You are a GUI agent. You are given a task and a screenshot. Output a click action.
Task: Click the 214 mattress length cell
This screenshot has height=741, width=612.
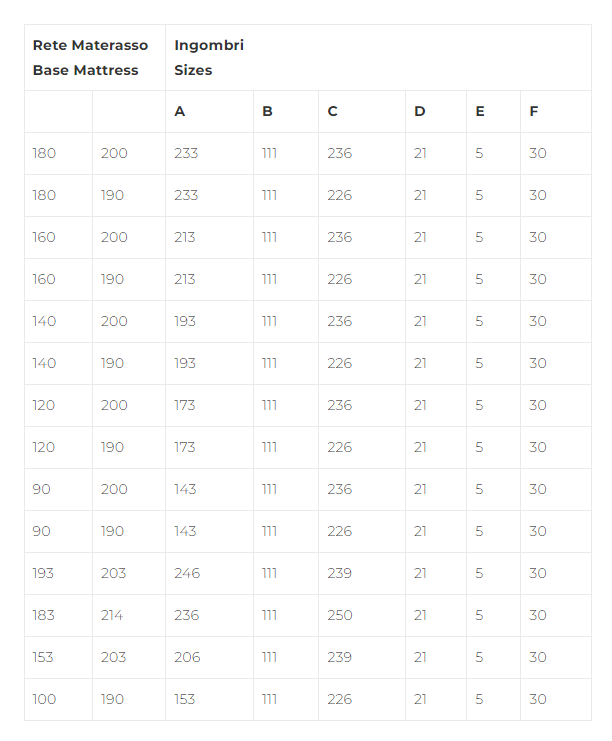point(112,615)
